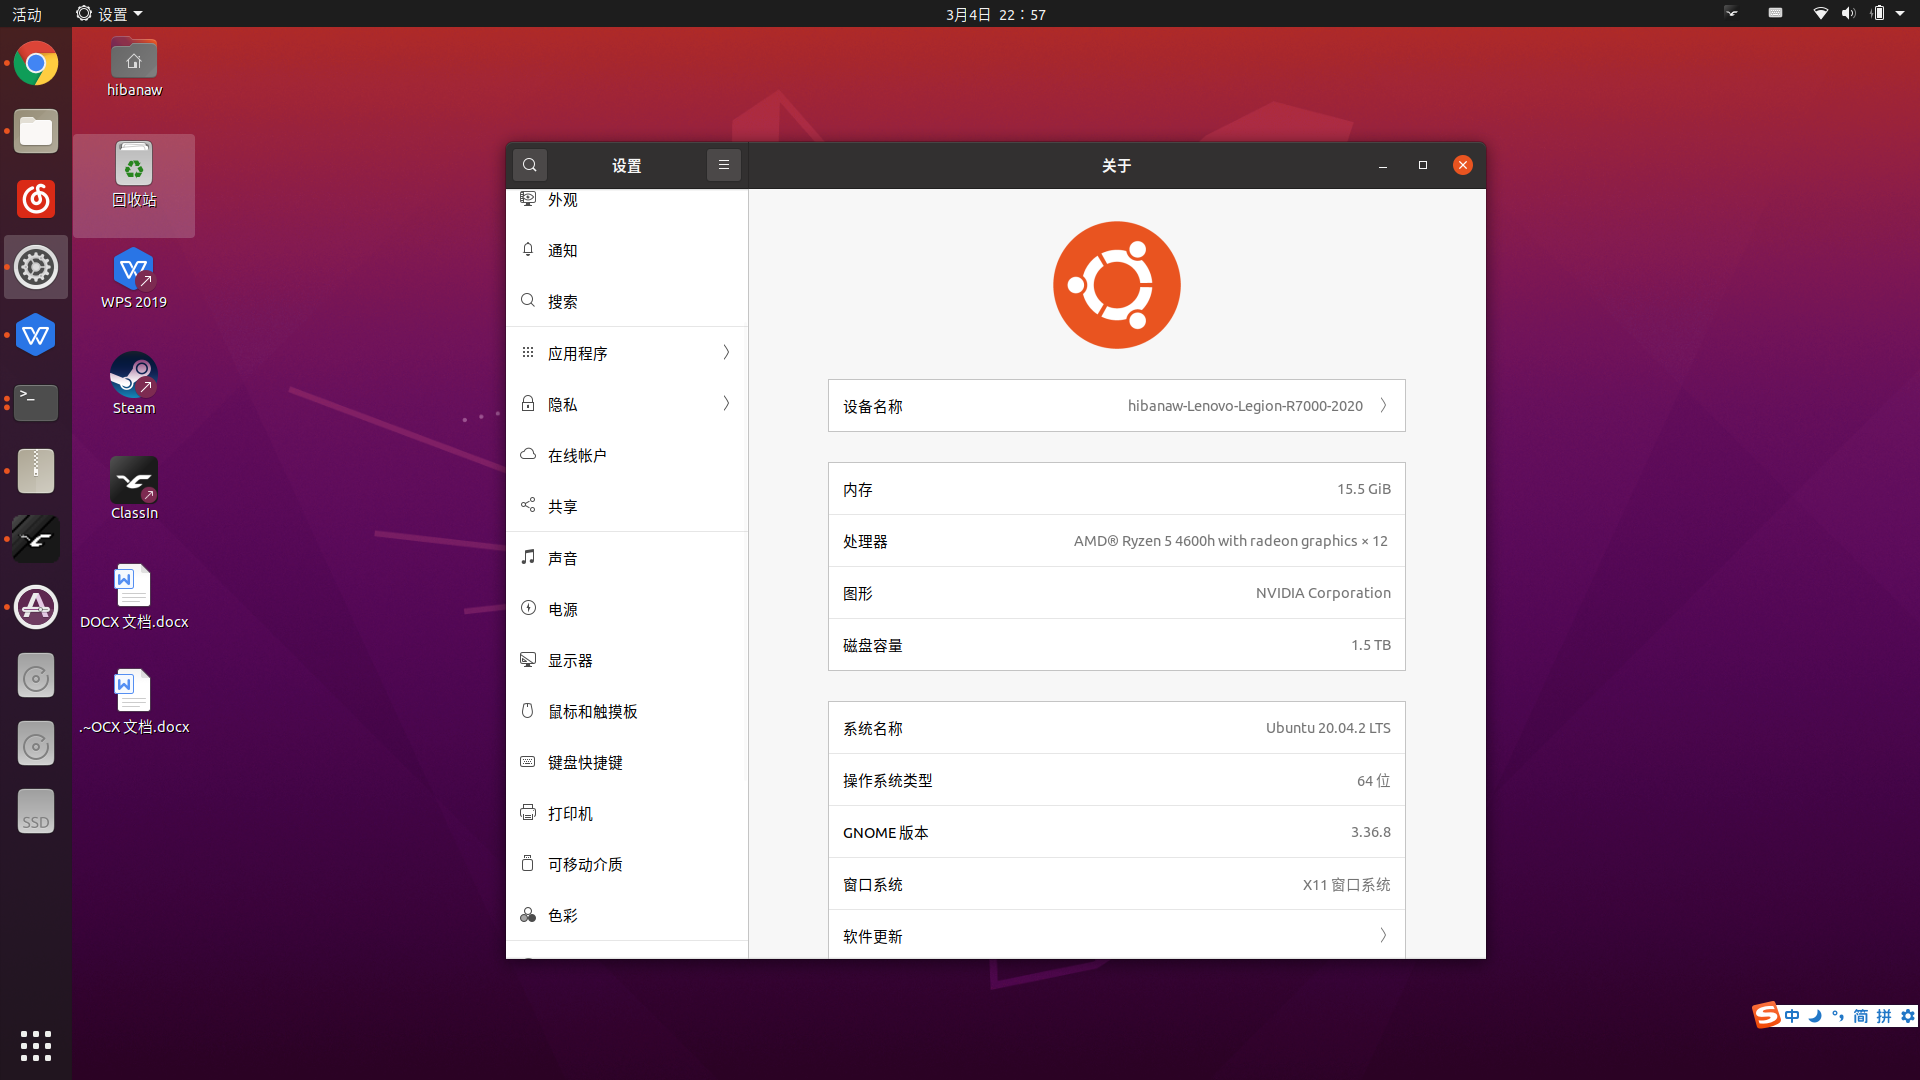Image resolution: width=1920 pixels, height=1080 pixels.
Task: Open the Sharing settings panel
Action: (563, 506)
